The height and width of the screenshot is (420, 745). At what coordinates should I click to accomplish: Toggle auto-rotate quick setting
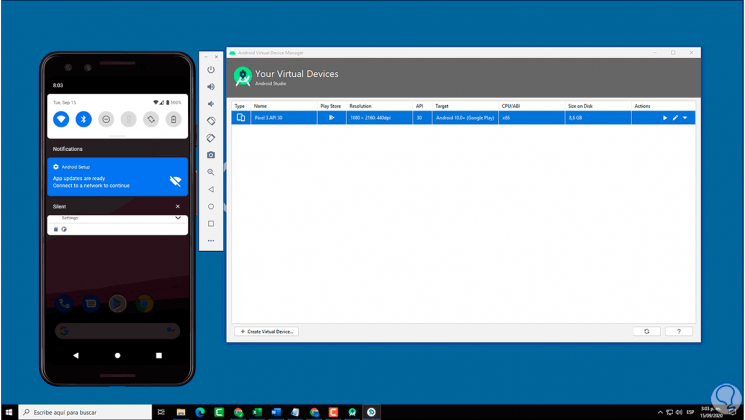(151, 119)
